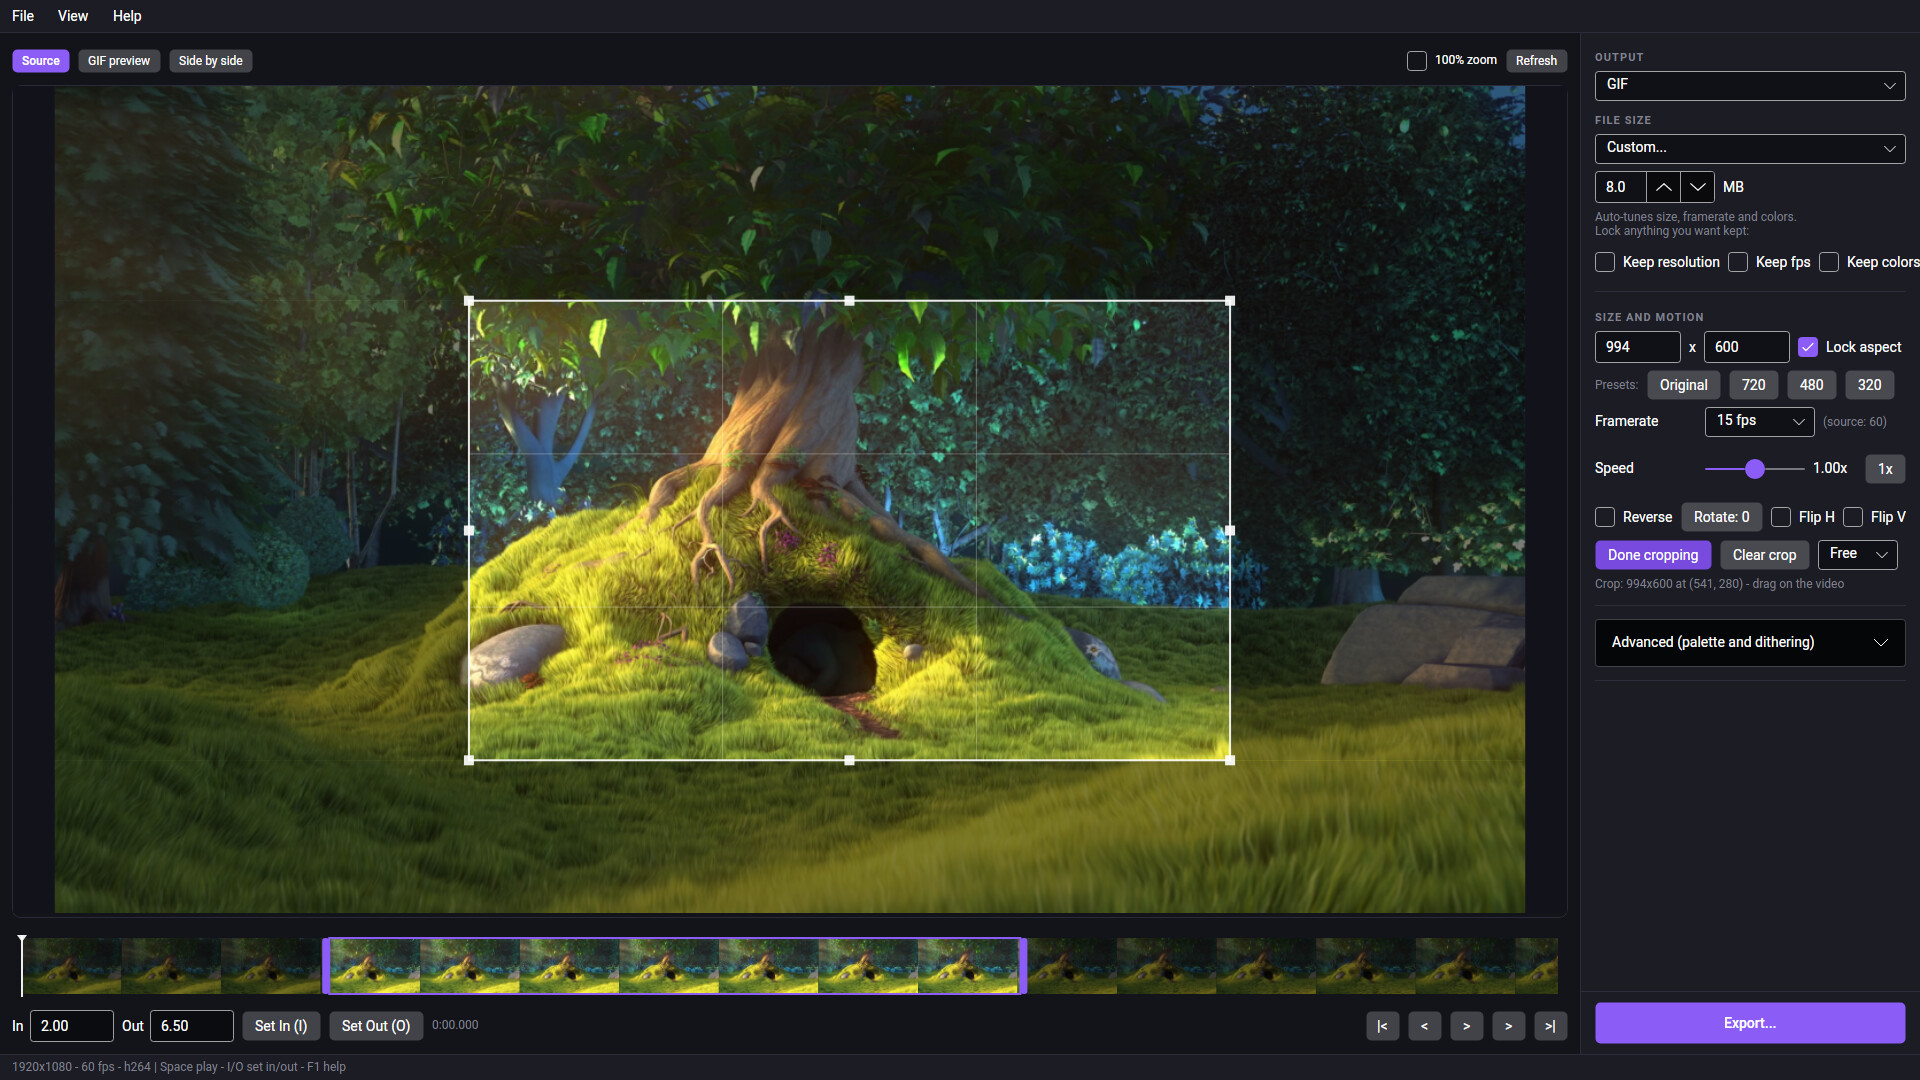
Task: Decrease file size MB down arrow
Action: (1697, 187)
